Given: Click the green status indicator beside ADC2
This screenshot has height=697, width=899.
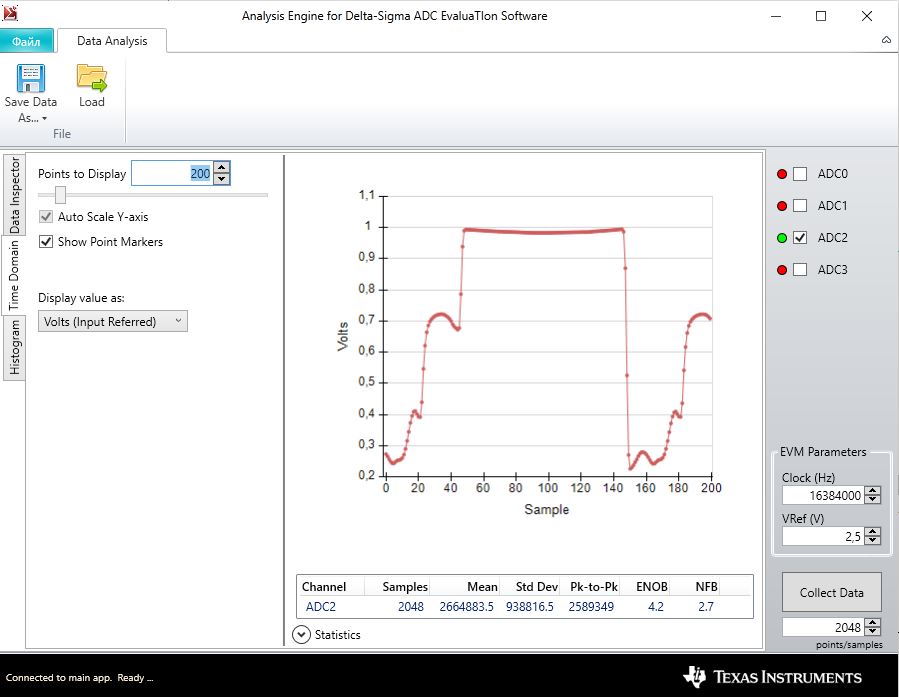Looking at the screenshot, I should point(781,238).
